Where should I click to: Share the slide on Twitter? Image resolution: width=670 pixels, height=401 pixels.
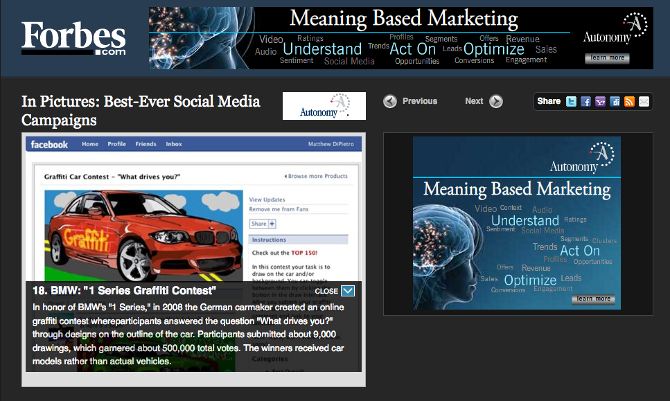point(571,101)
